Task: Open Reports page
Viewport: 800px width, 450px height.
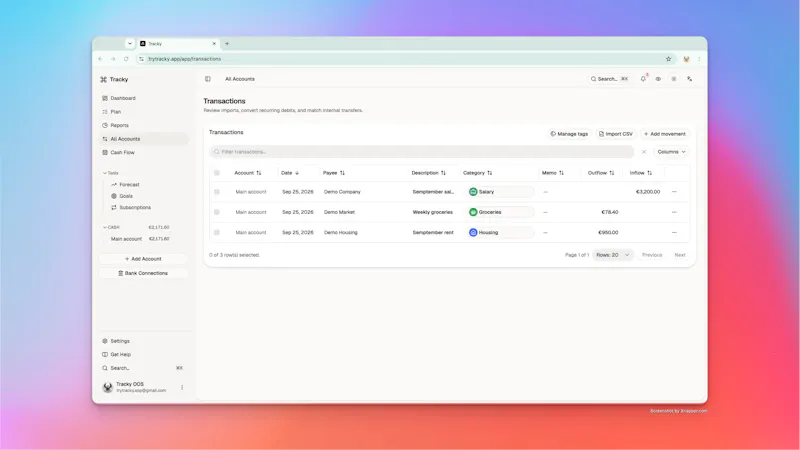Action: pos(115,126)
